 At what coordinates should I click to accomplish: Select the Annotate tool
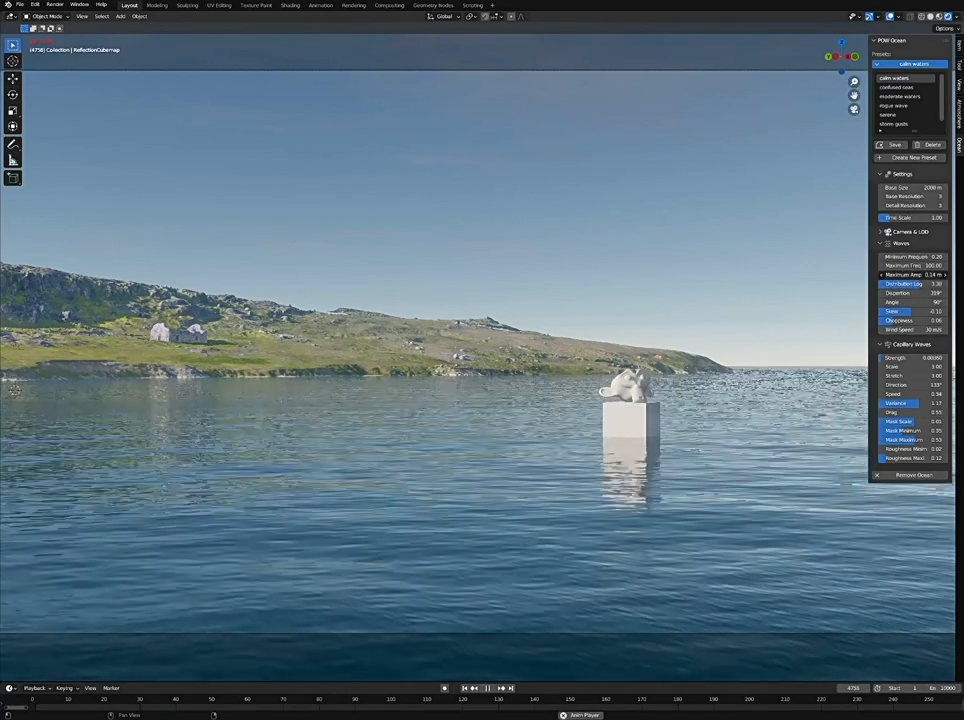(13, 142)
